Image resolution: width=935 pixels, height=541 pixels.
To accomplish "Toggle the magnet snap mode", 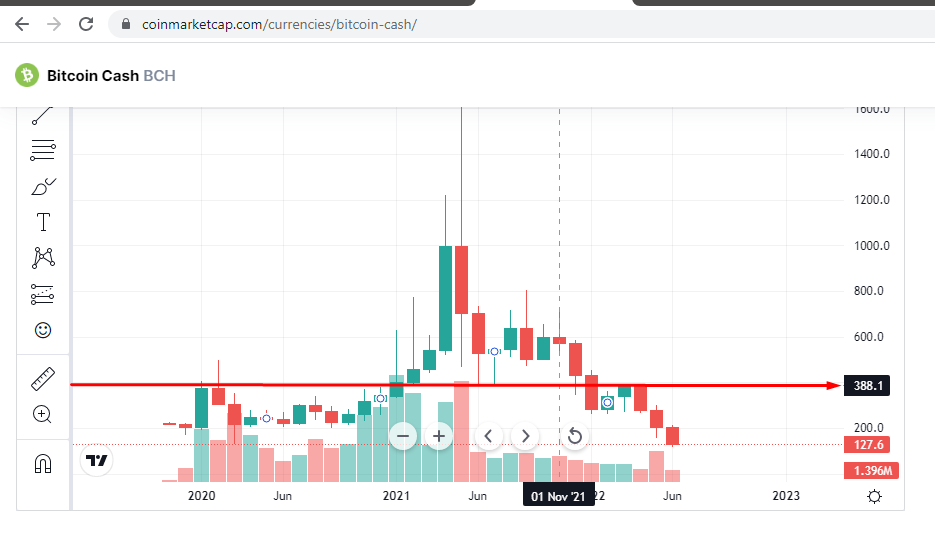I will tap(43, 463).
